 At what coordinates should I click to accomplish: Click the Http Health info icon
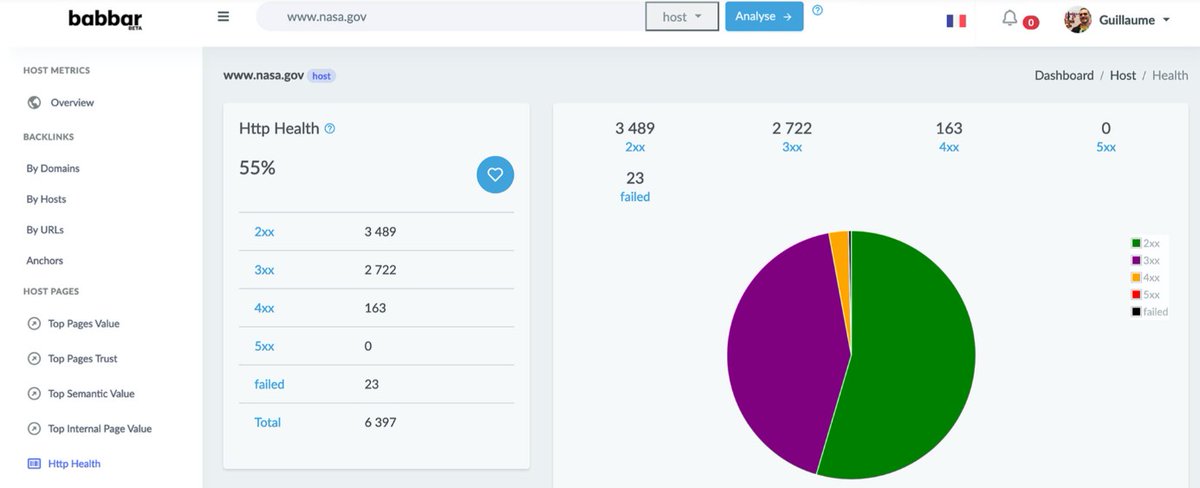click(330, 129)
